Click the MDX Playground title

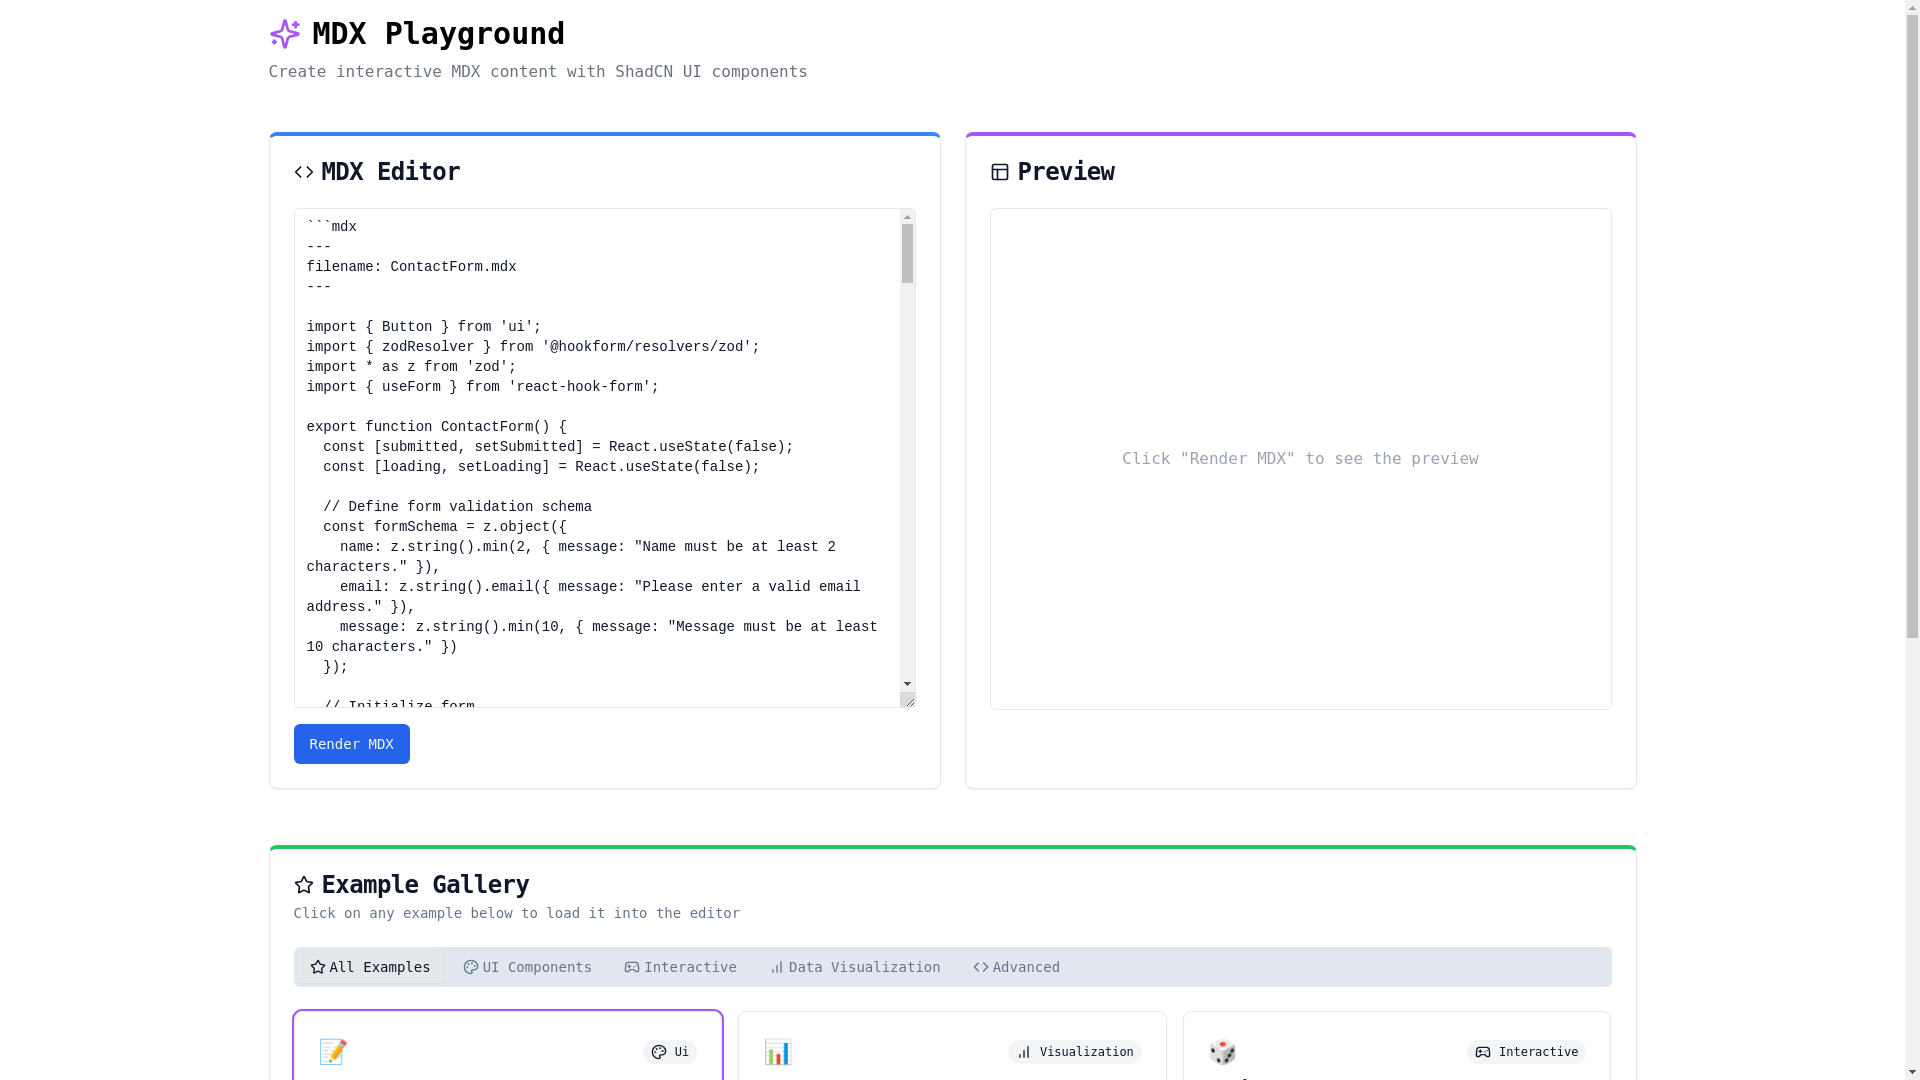pos(439,34)
